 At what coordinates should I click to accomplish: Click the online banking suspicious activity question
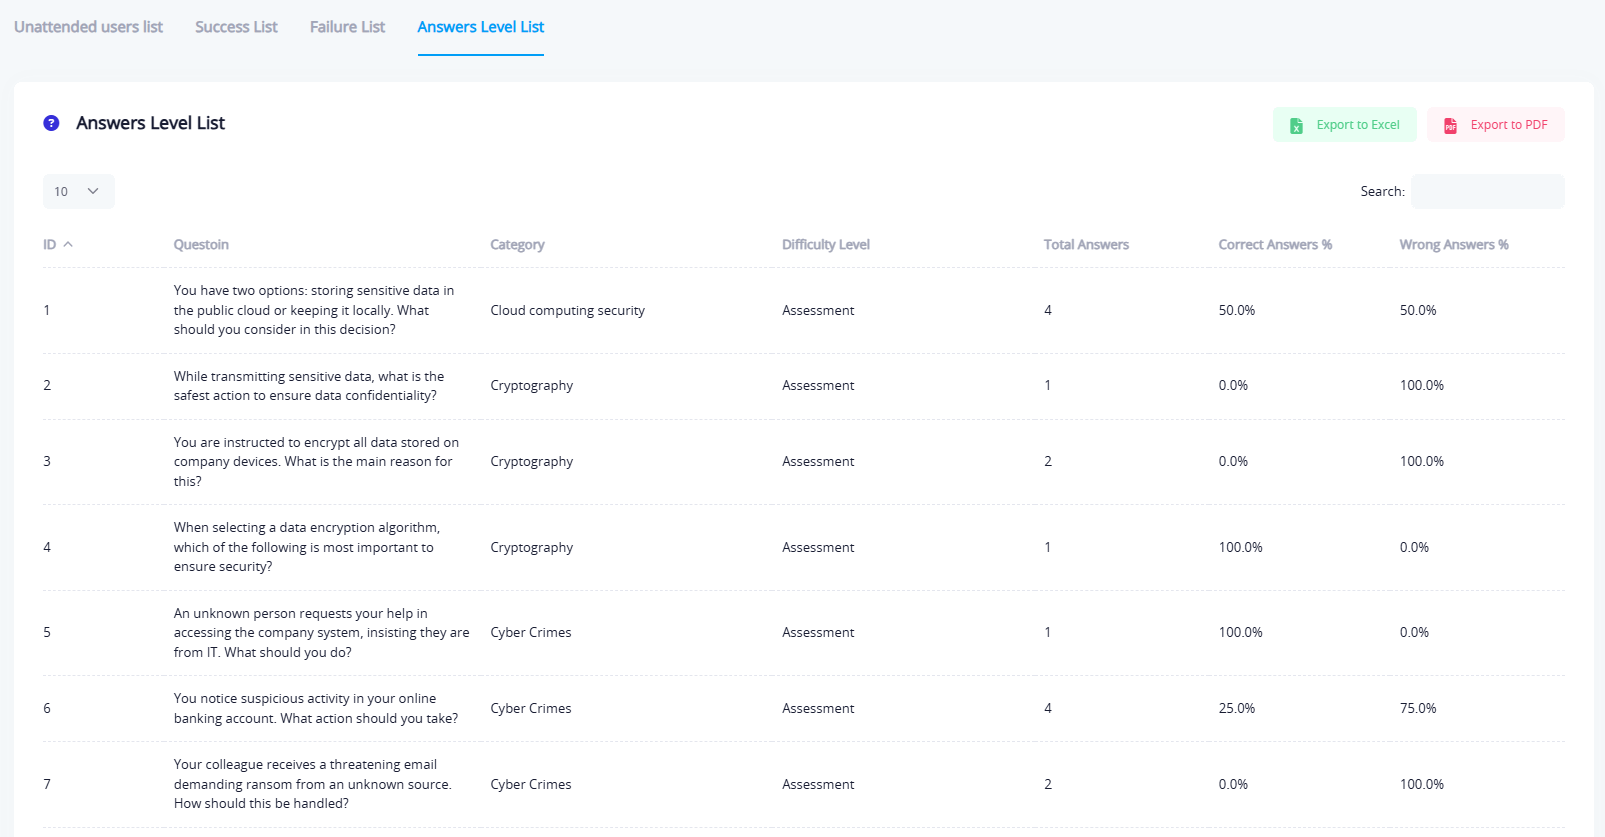tap(315, 708)
